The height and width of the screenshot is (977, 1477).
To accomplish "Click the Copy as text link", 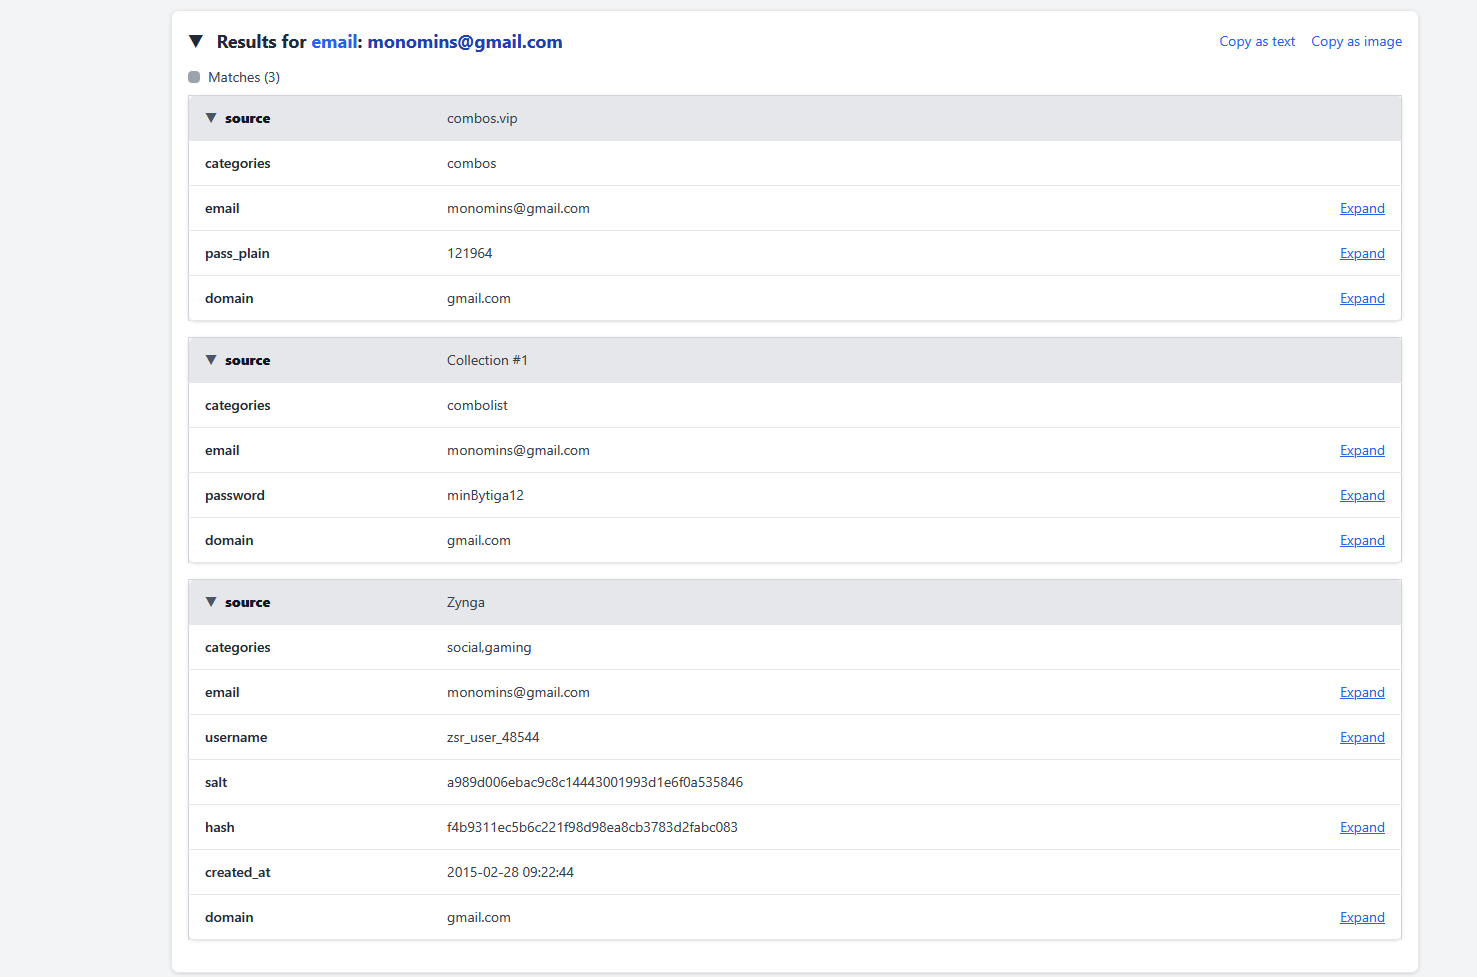I will (1257, 42).
